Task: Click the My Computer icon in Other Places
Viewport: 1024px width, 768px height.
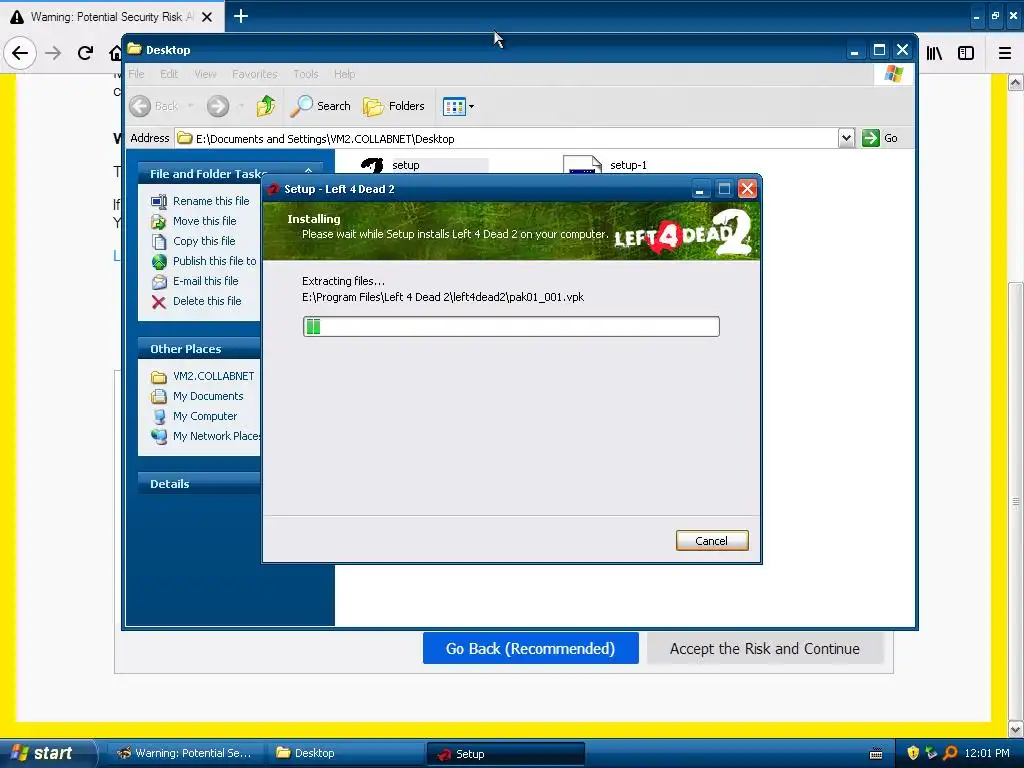Action: point(159,417)
